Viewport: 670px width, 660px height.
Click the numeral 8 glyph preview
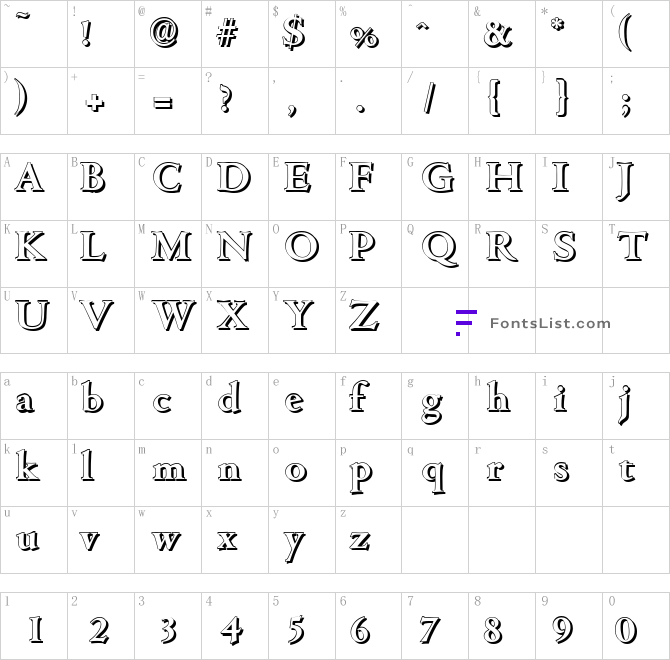pyautogui.click(x=493, y=630)
